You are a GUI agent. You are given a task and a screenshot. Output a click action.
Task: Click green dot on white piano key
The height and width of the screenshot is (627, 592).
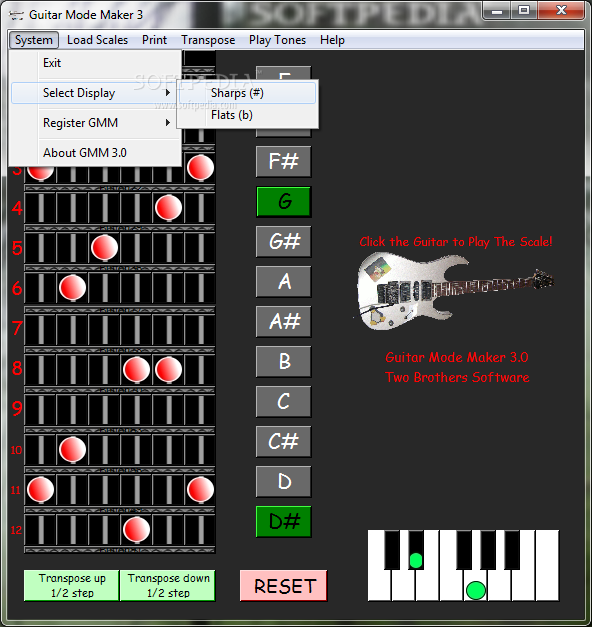coord(476,590)
